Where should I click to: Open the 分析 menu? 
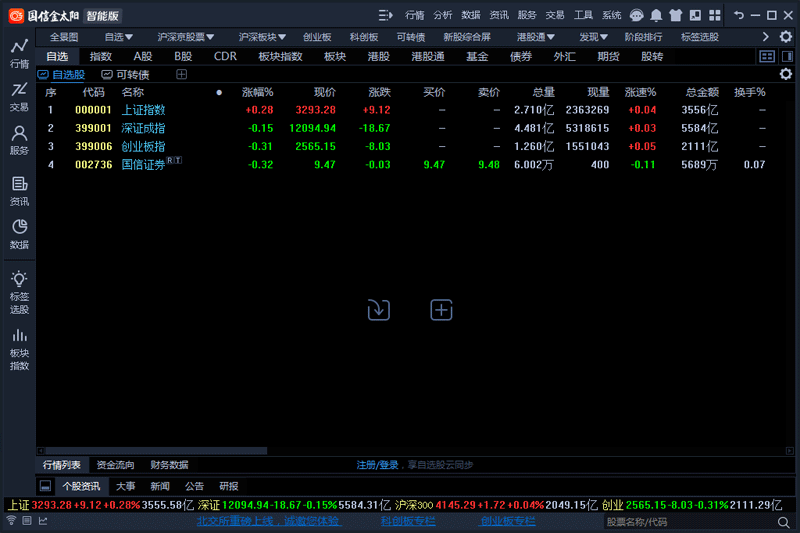pyautogui.click(x=442, y=15)
